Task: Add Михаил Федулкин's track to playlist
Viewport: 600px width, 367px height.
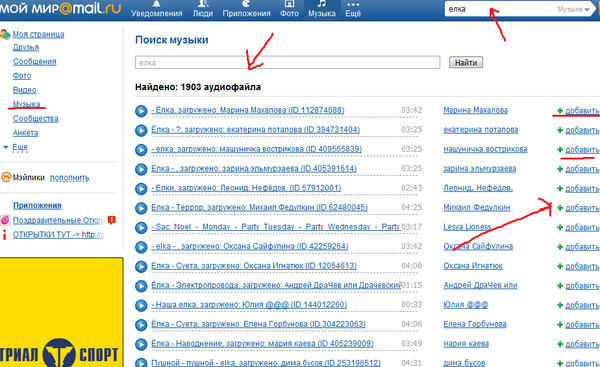Action: pyautogui.click(x=578, y=208)
